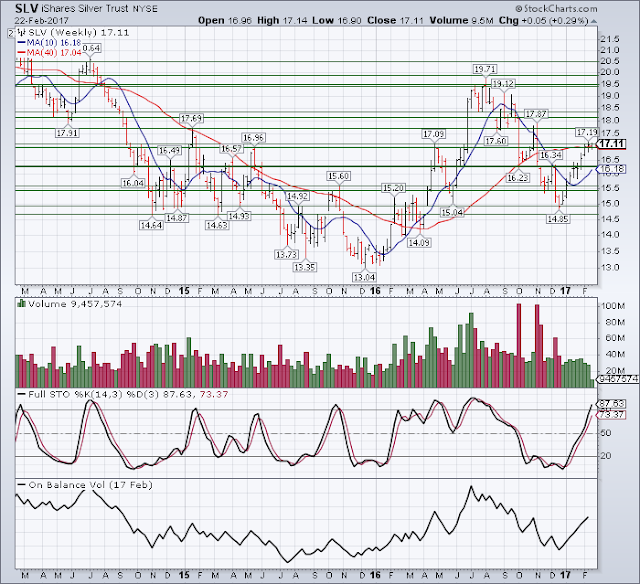This screenshot has width=640, height=584.
Task: Click the 16.34 price label
Action: coord(551,155)
